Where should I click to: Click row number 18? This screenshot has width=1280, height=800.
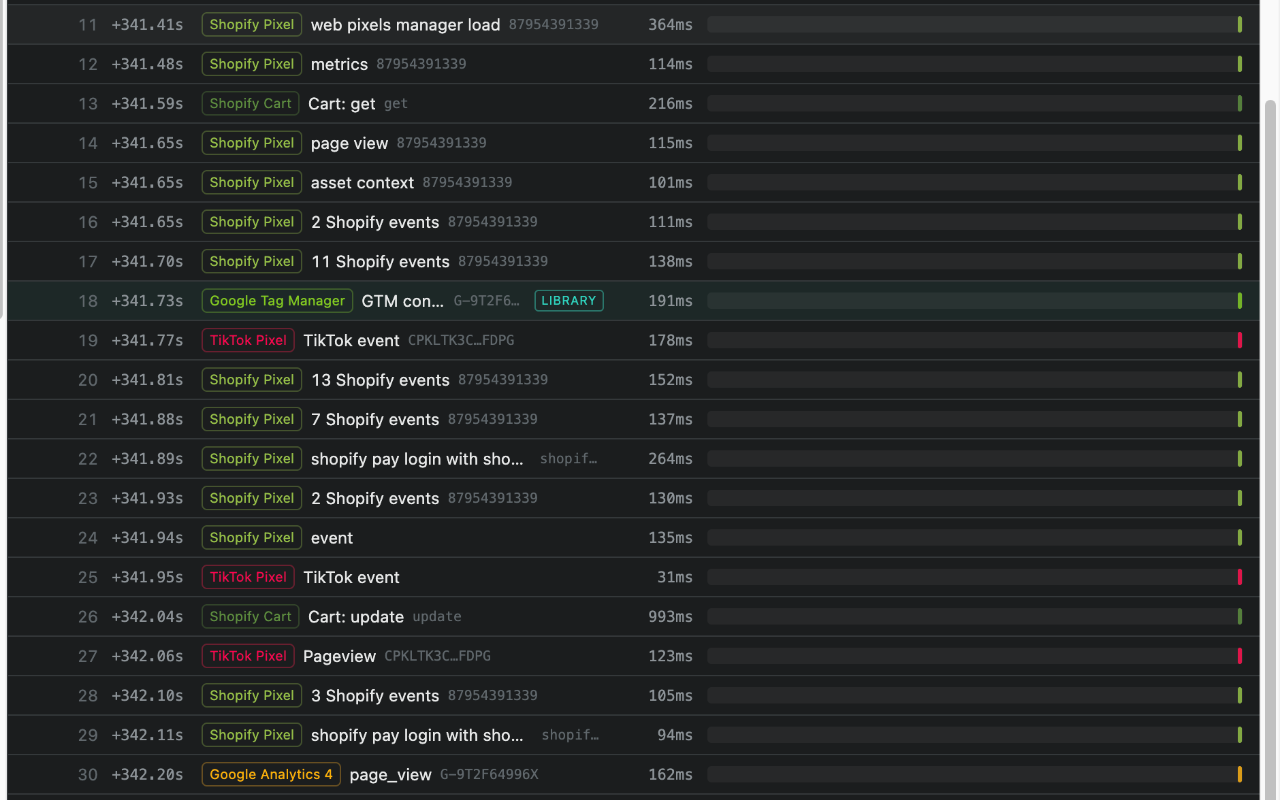tap(88, 300)
